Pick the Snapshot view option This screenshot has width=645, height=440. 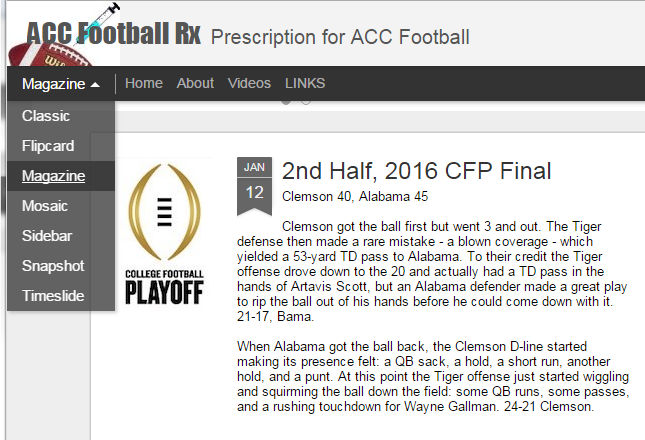(x=53, y=266)
